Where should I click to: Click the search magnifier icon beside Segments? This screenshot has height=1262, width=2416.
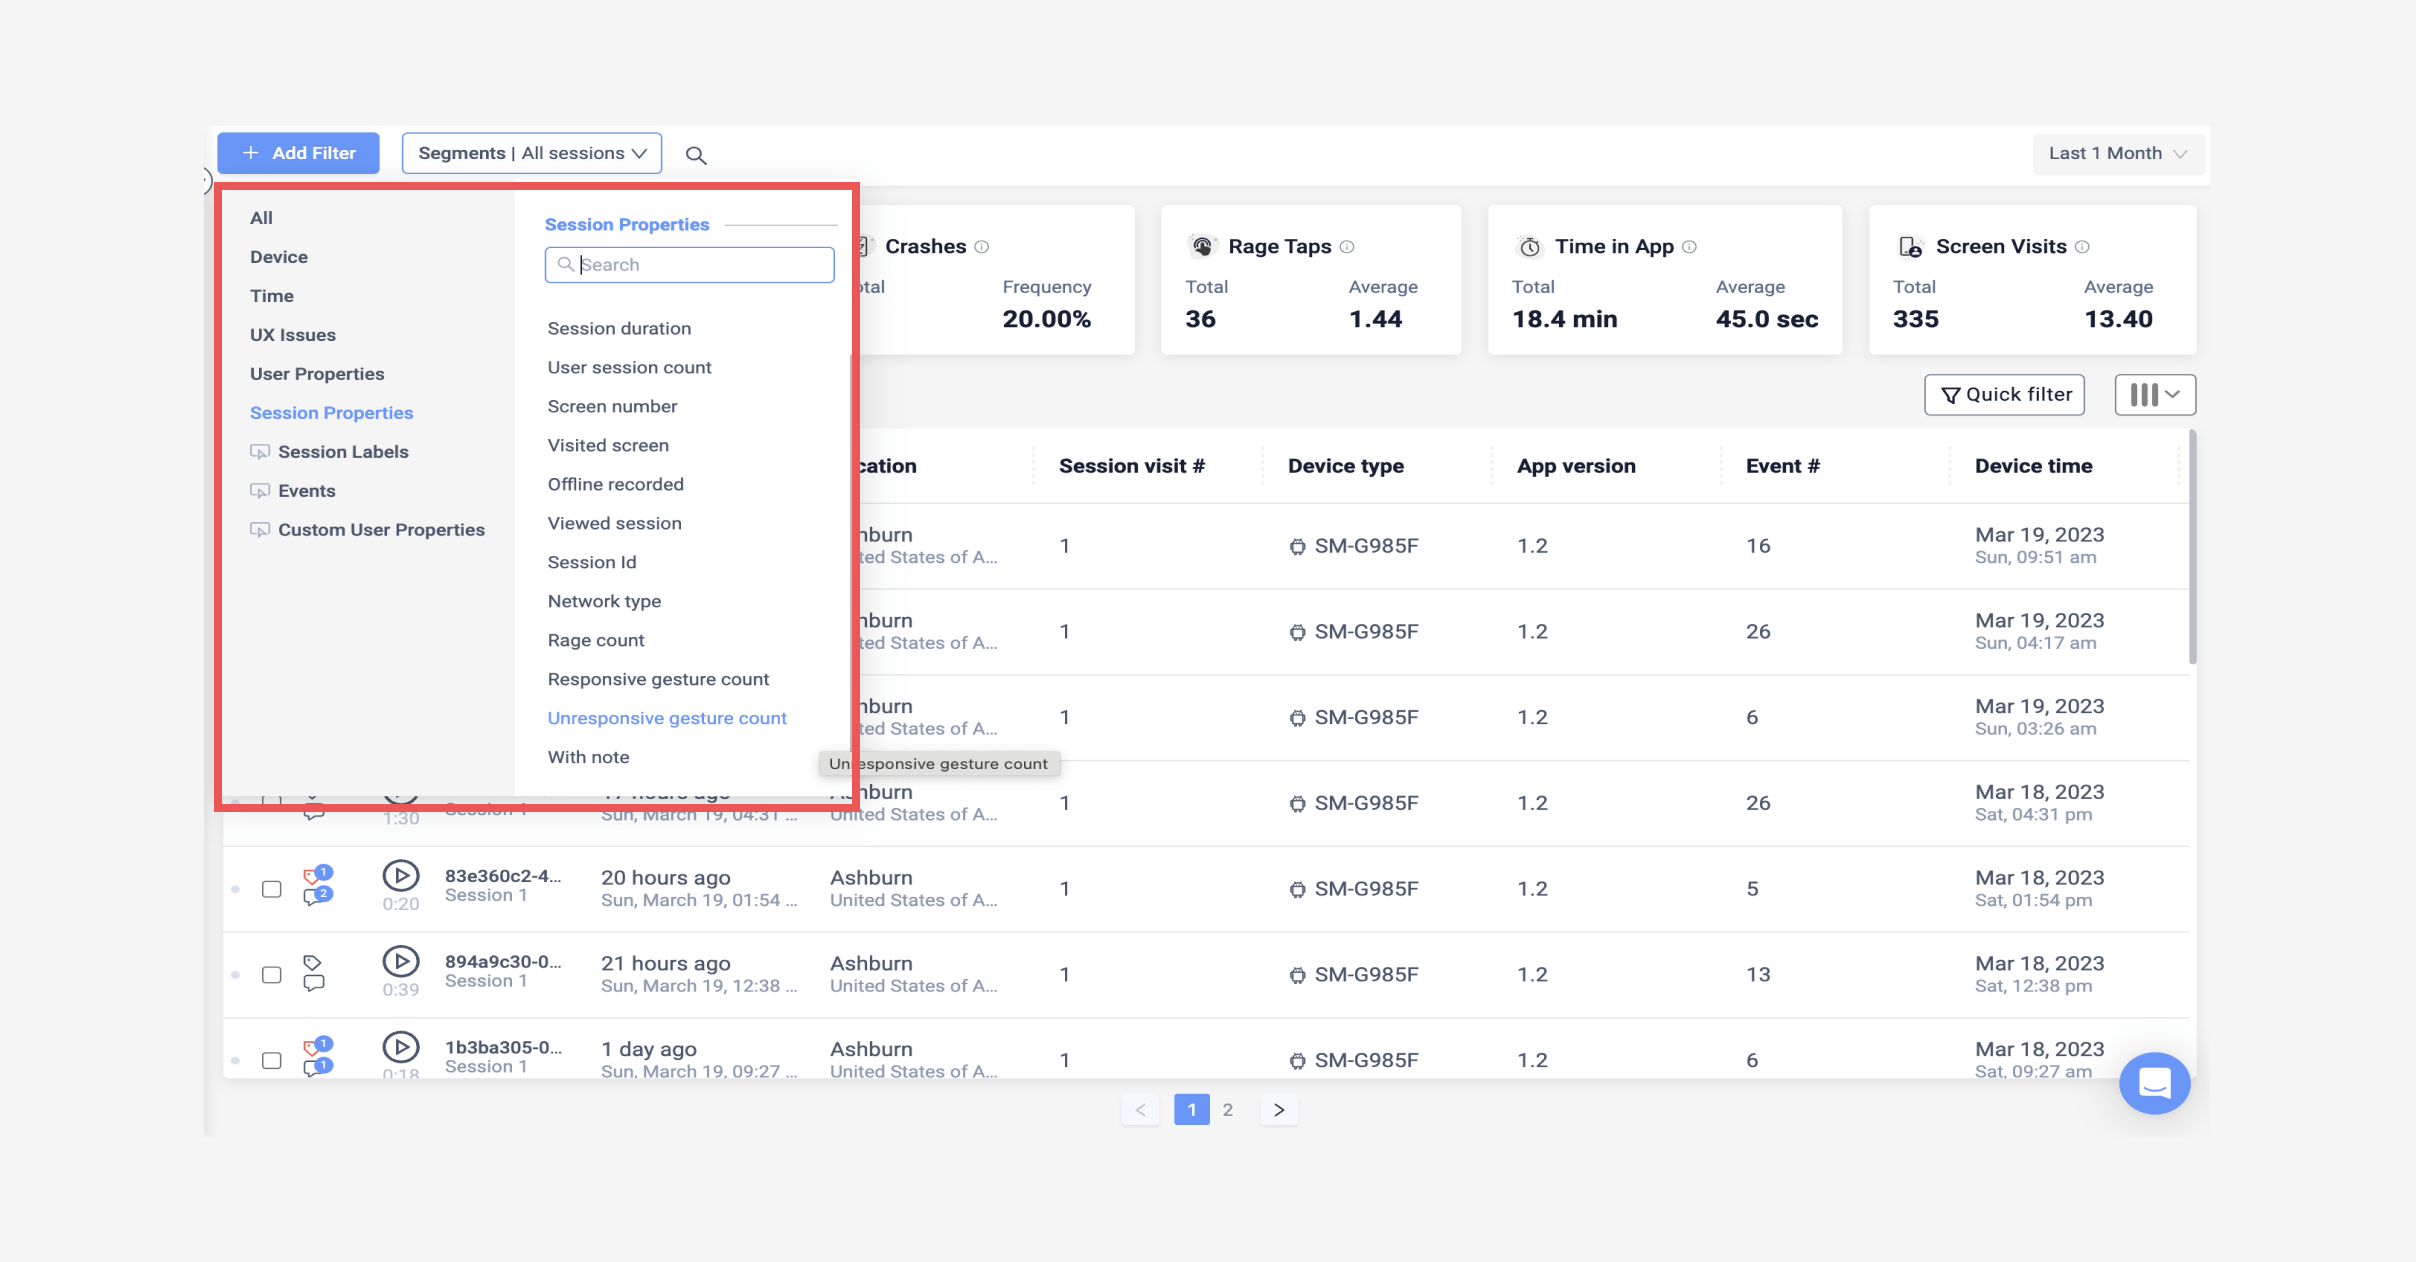(696, 155)
